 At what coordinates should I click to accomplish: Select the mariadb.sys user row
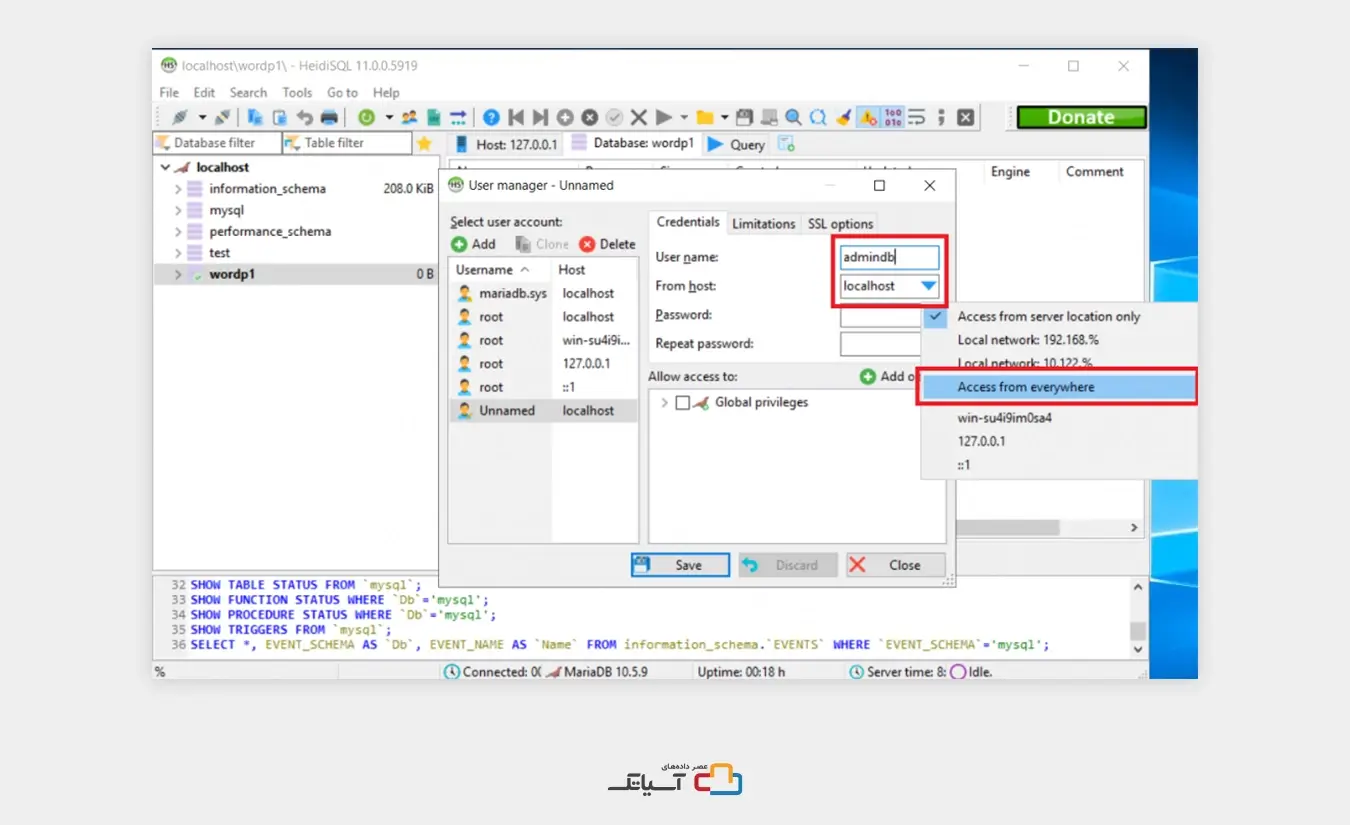pyautogui.click(x=543, y=293)
